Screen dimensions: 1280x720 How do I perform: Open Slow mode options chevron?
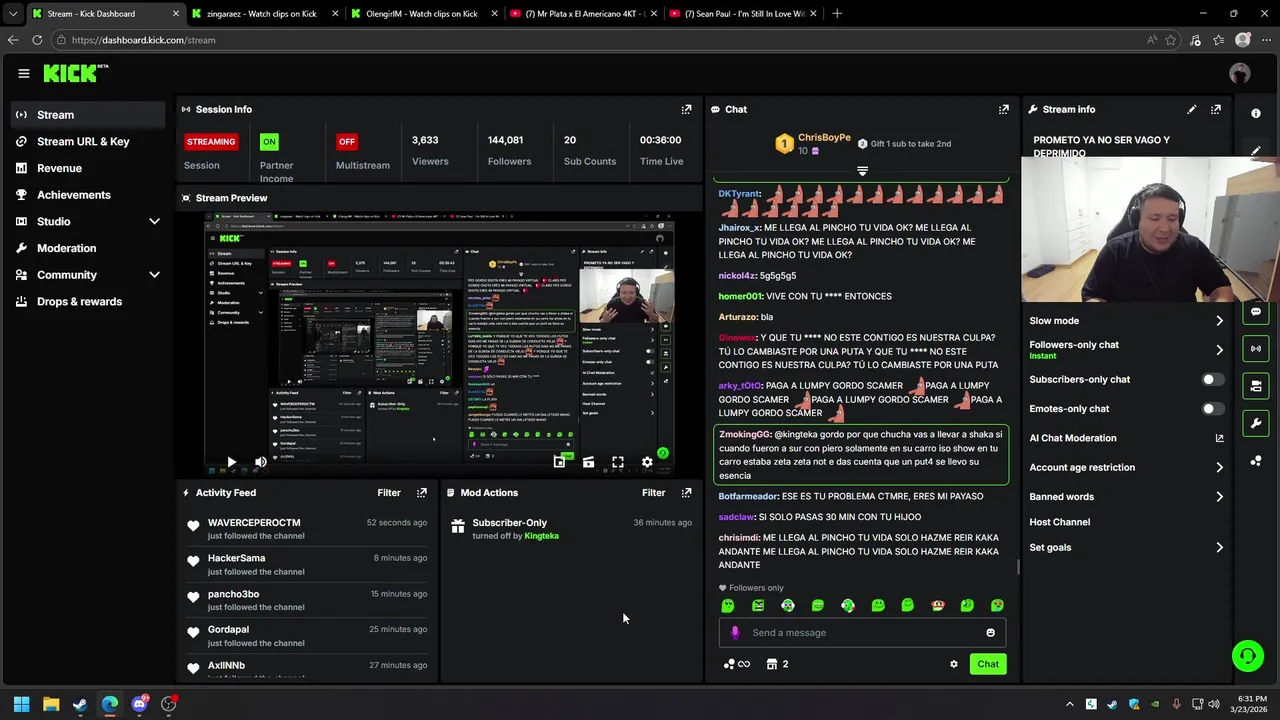coord(1219,321)
